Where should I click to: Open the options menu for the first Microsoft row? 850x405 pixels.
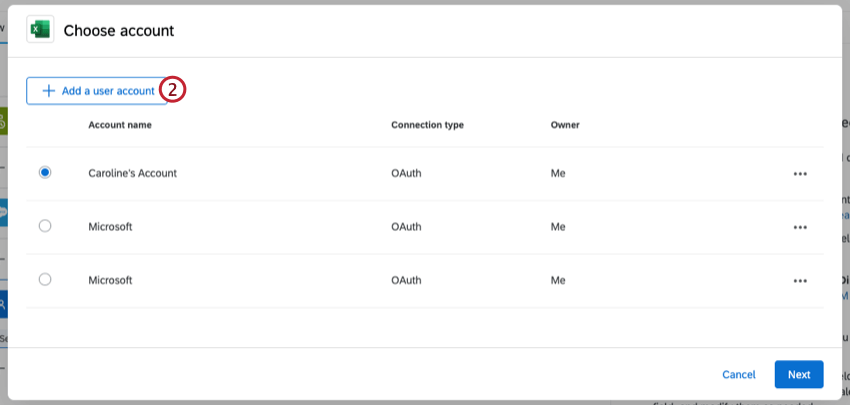[799, 227]
